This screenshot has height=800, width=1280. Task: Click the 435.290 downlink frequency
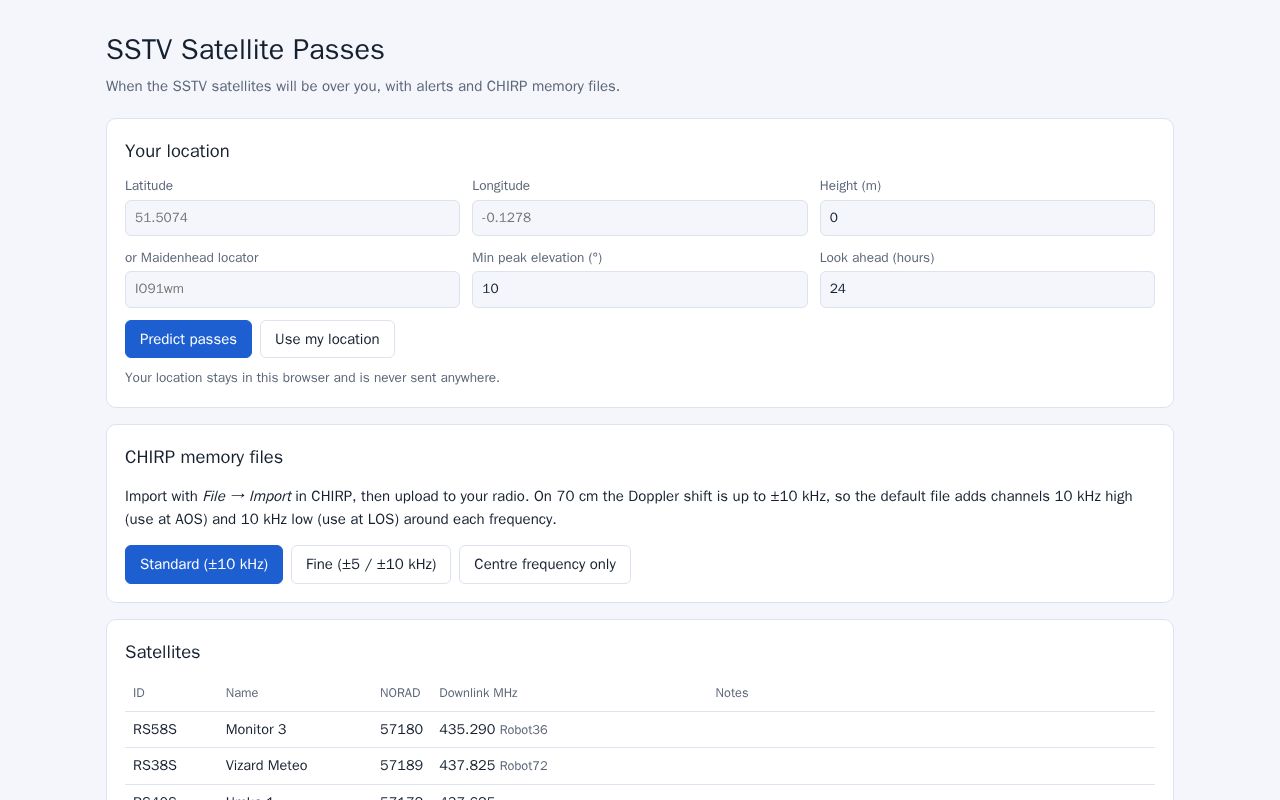point(467,730)
